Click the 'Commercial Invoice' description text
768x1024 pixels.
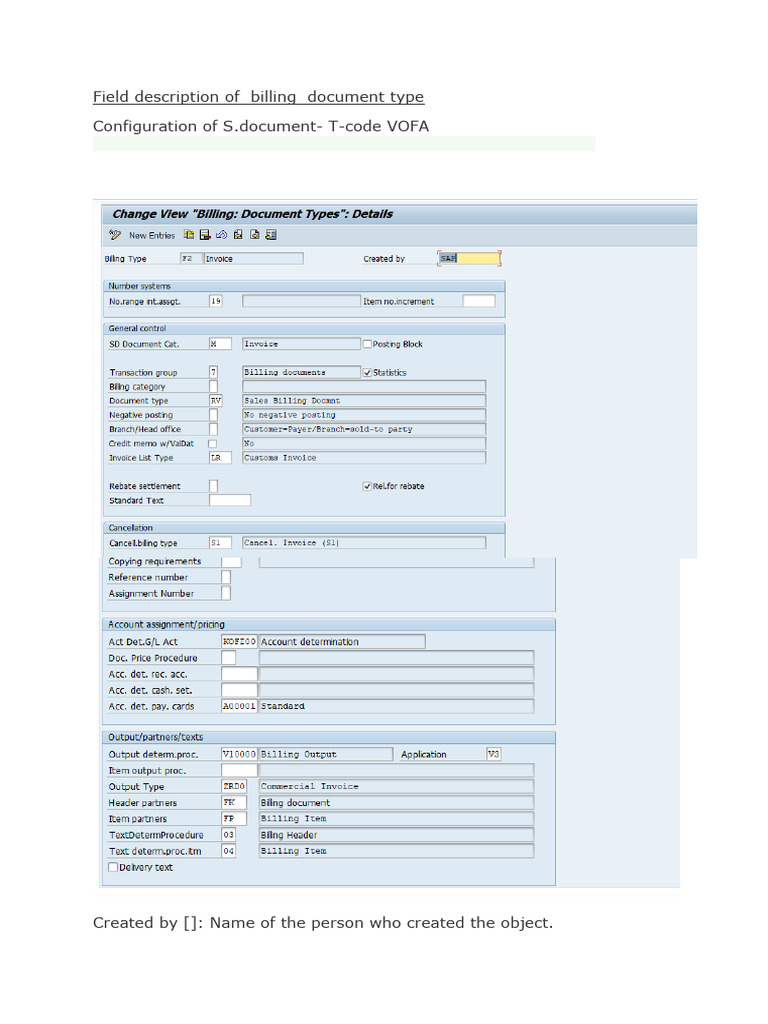point(310,786)
